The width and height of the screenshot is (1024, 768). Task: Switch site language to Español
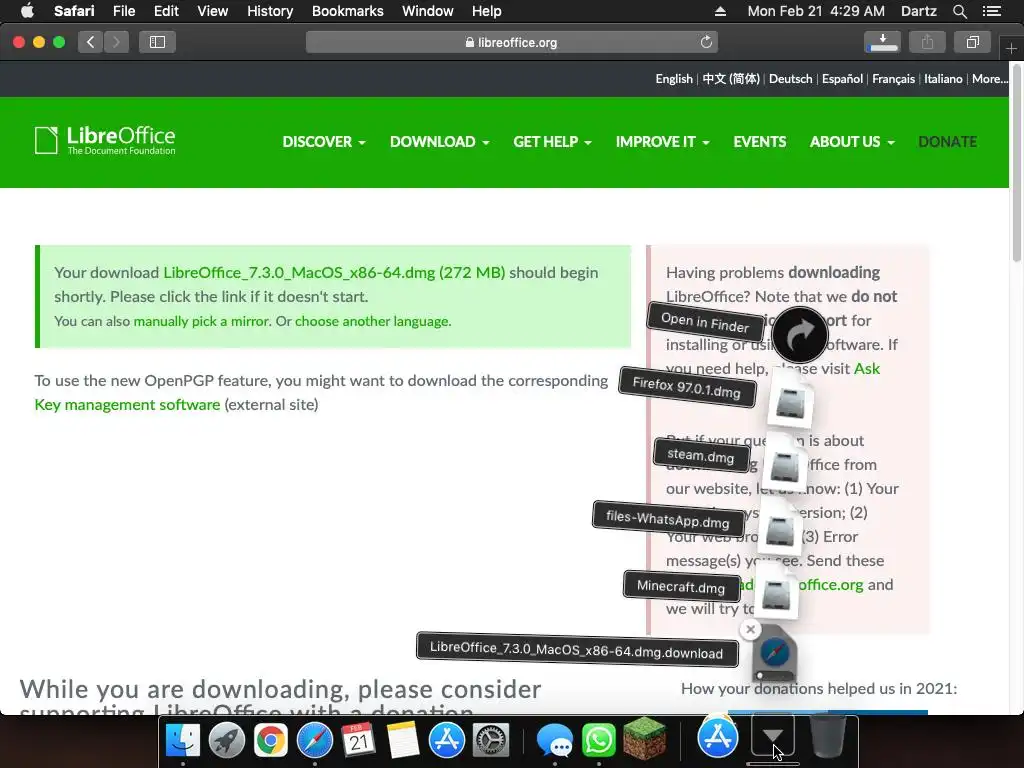point(842,78)
